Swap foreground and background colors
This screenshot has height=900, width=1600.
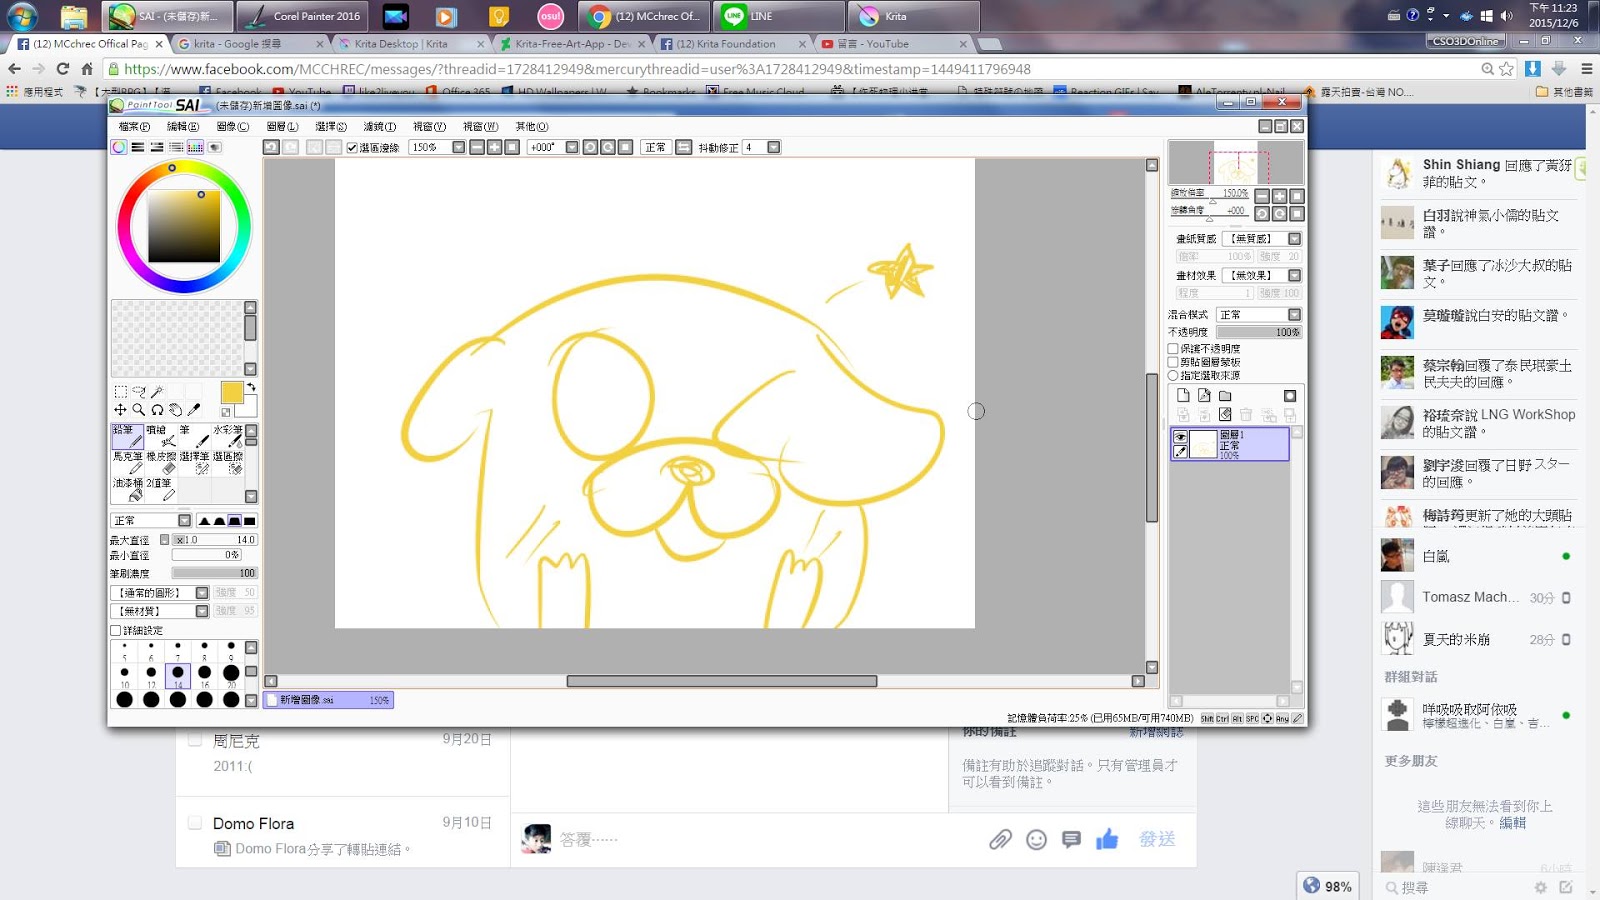(251, 387)
